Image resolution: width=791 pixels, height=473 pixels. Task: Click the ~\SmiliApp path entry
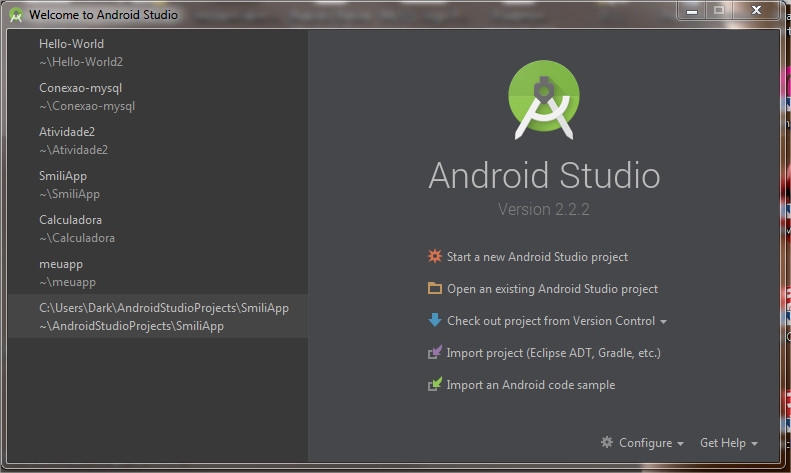[x=70, y=194]
